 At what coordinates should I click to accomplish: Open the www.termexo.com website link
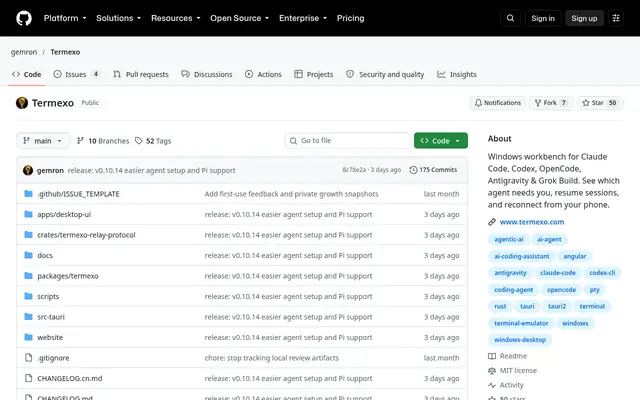pos(532,222)
